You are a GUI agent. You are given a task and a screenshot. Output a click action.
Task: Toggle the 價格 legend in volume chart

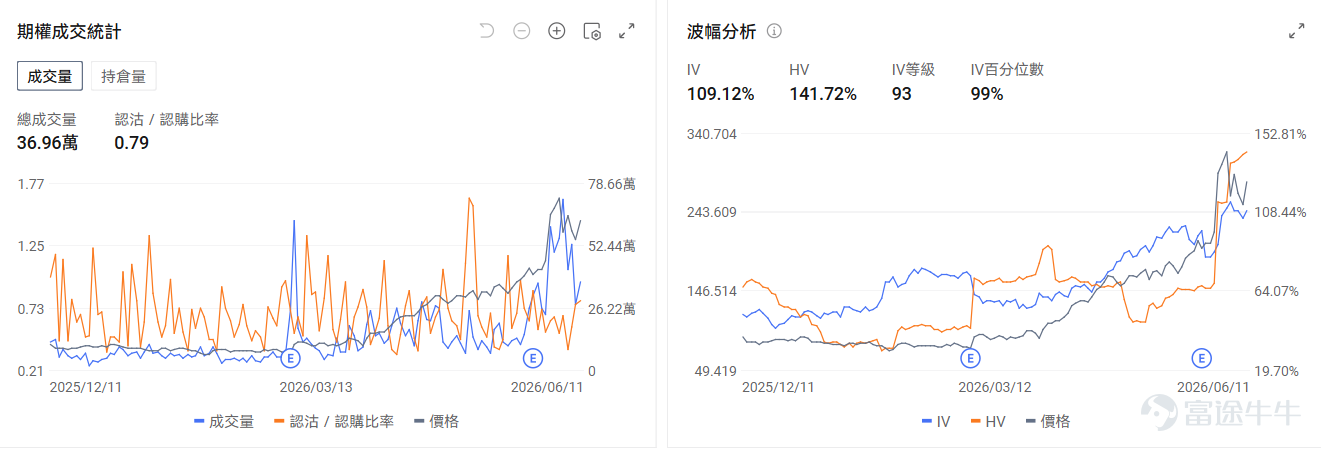pos(436,422)
